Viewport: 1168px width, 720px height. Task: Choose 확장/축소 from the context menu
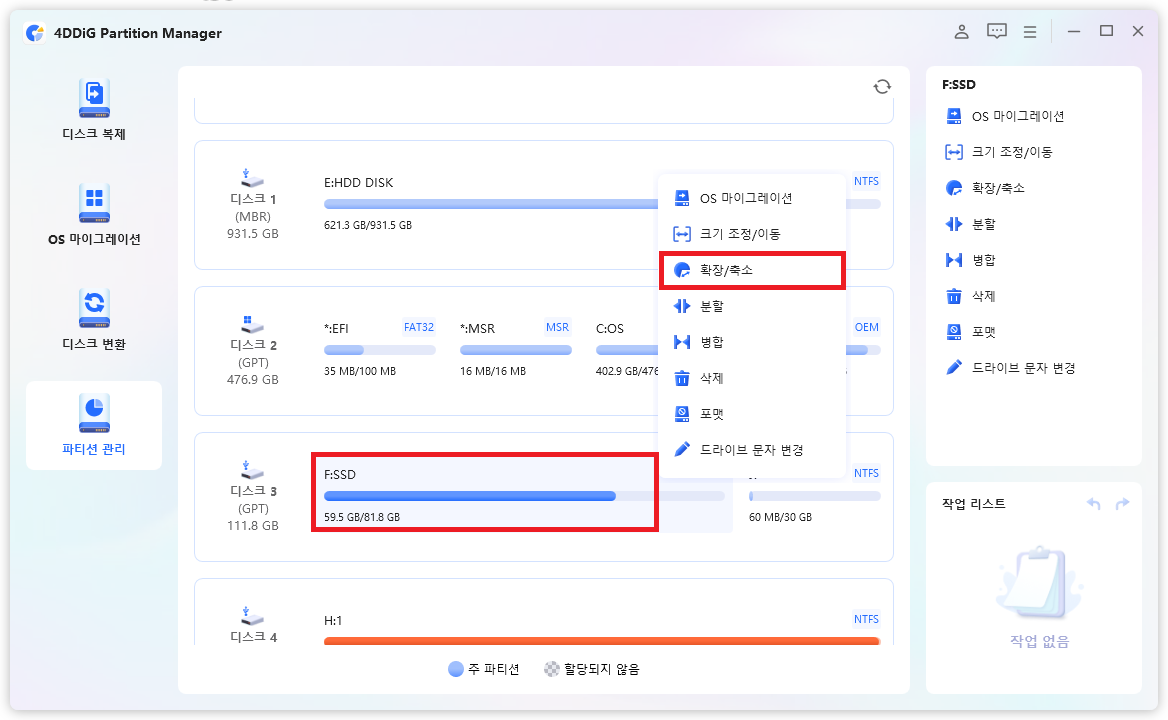(751, 269)
